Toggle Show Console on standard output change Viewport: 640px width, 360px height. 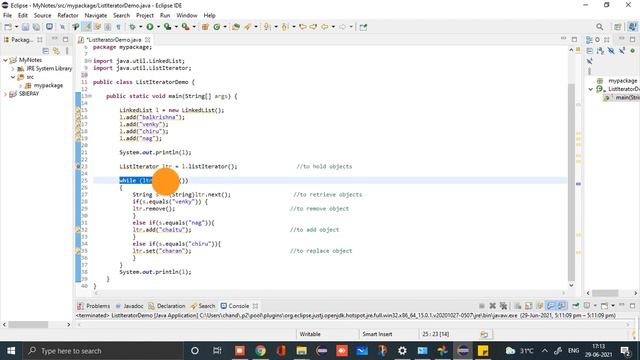tap(551, 306)
